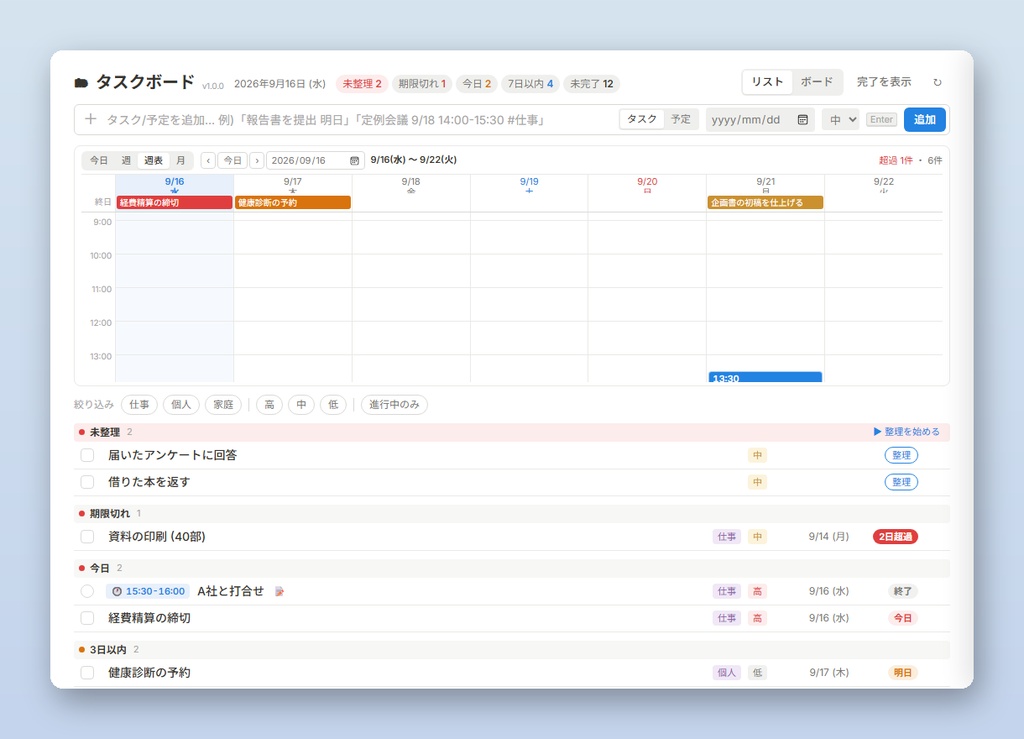
Task: Click the 9/16 column header
Action: click(x=174, y=185)
